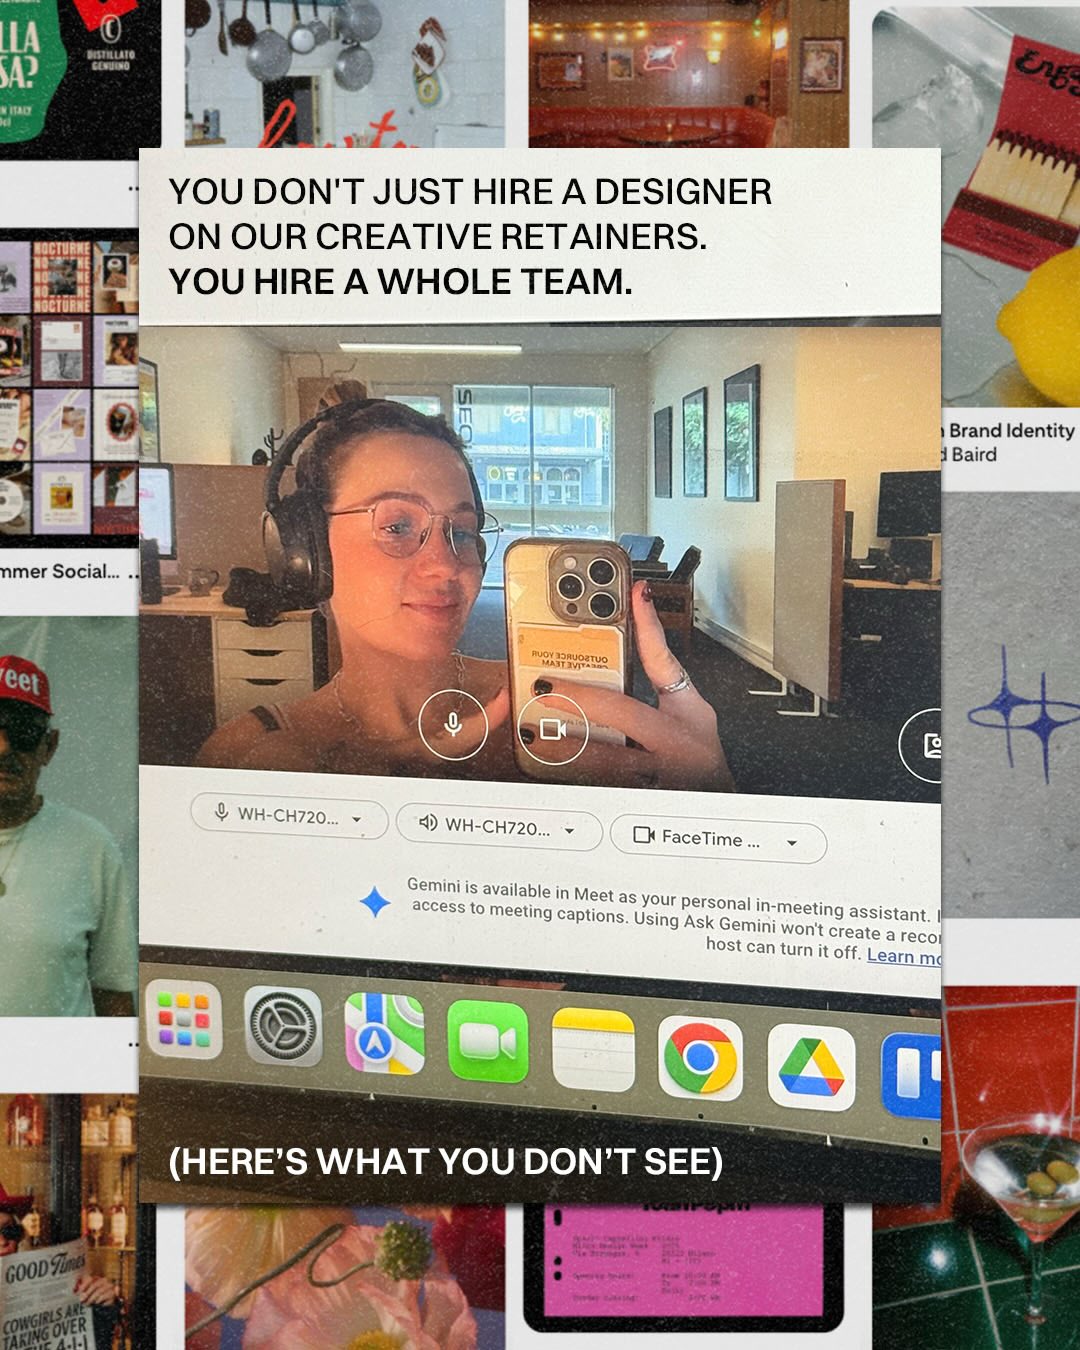Open the red cap man thumbnail
Image resolution: width=1080 pixels, height=1350 pixels.
click(69, 815)
